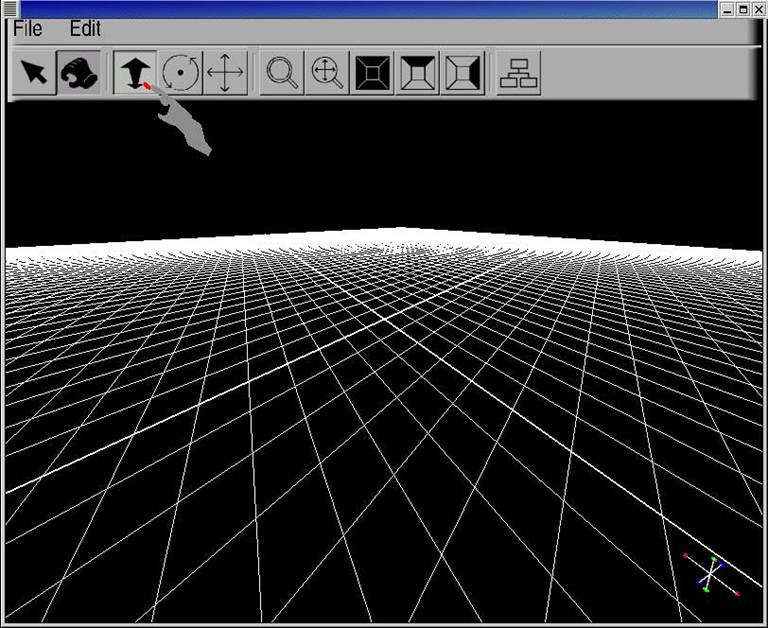Open the Edit menu
768x628 pixels.
(x=85, y=28)
